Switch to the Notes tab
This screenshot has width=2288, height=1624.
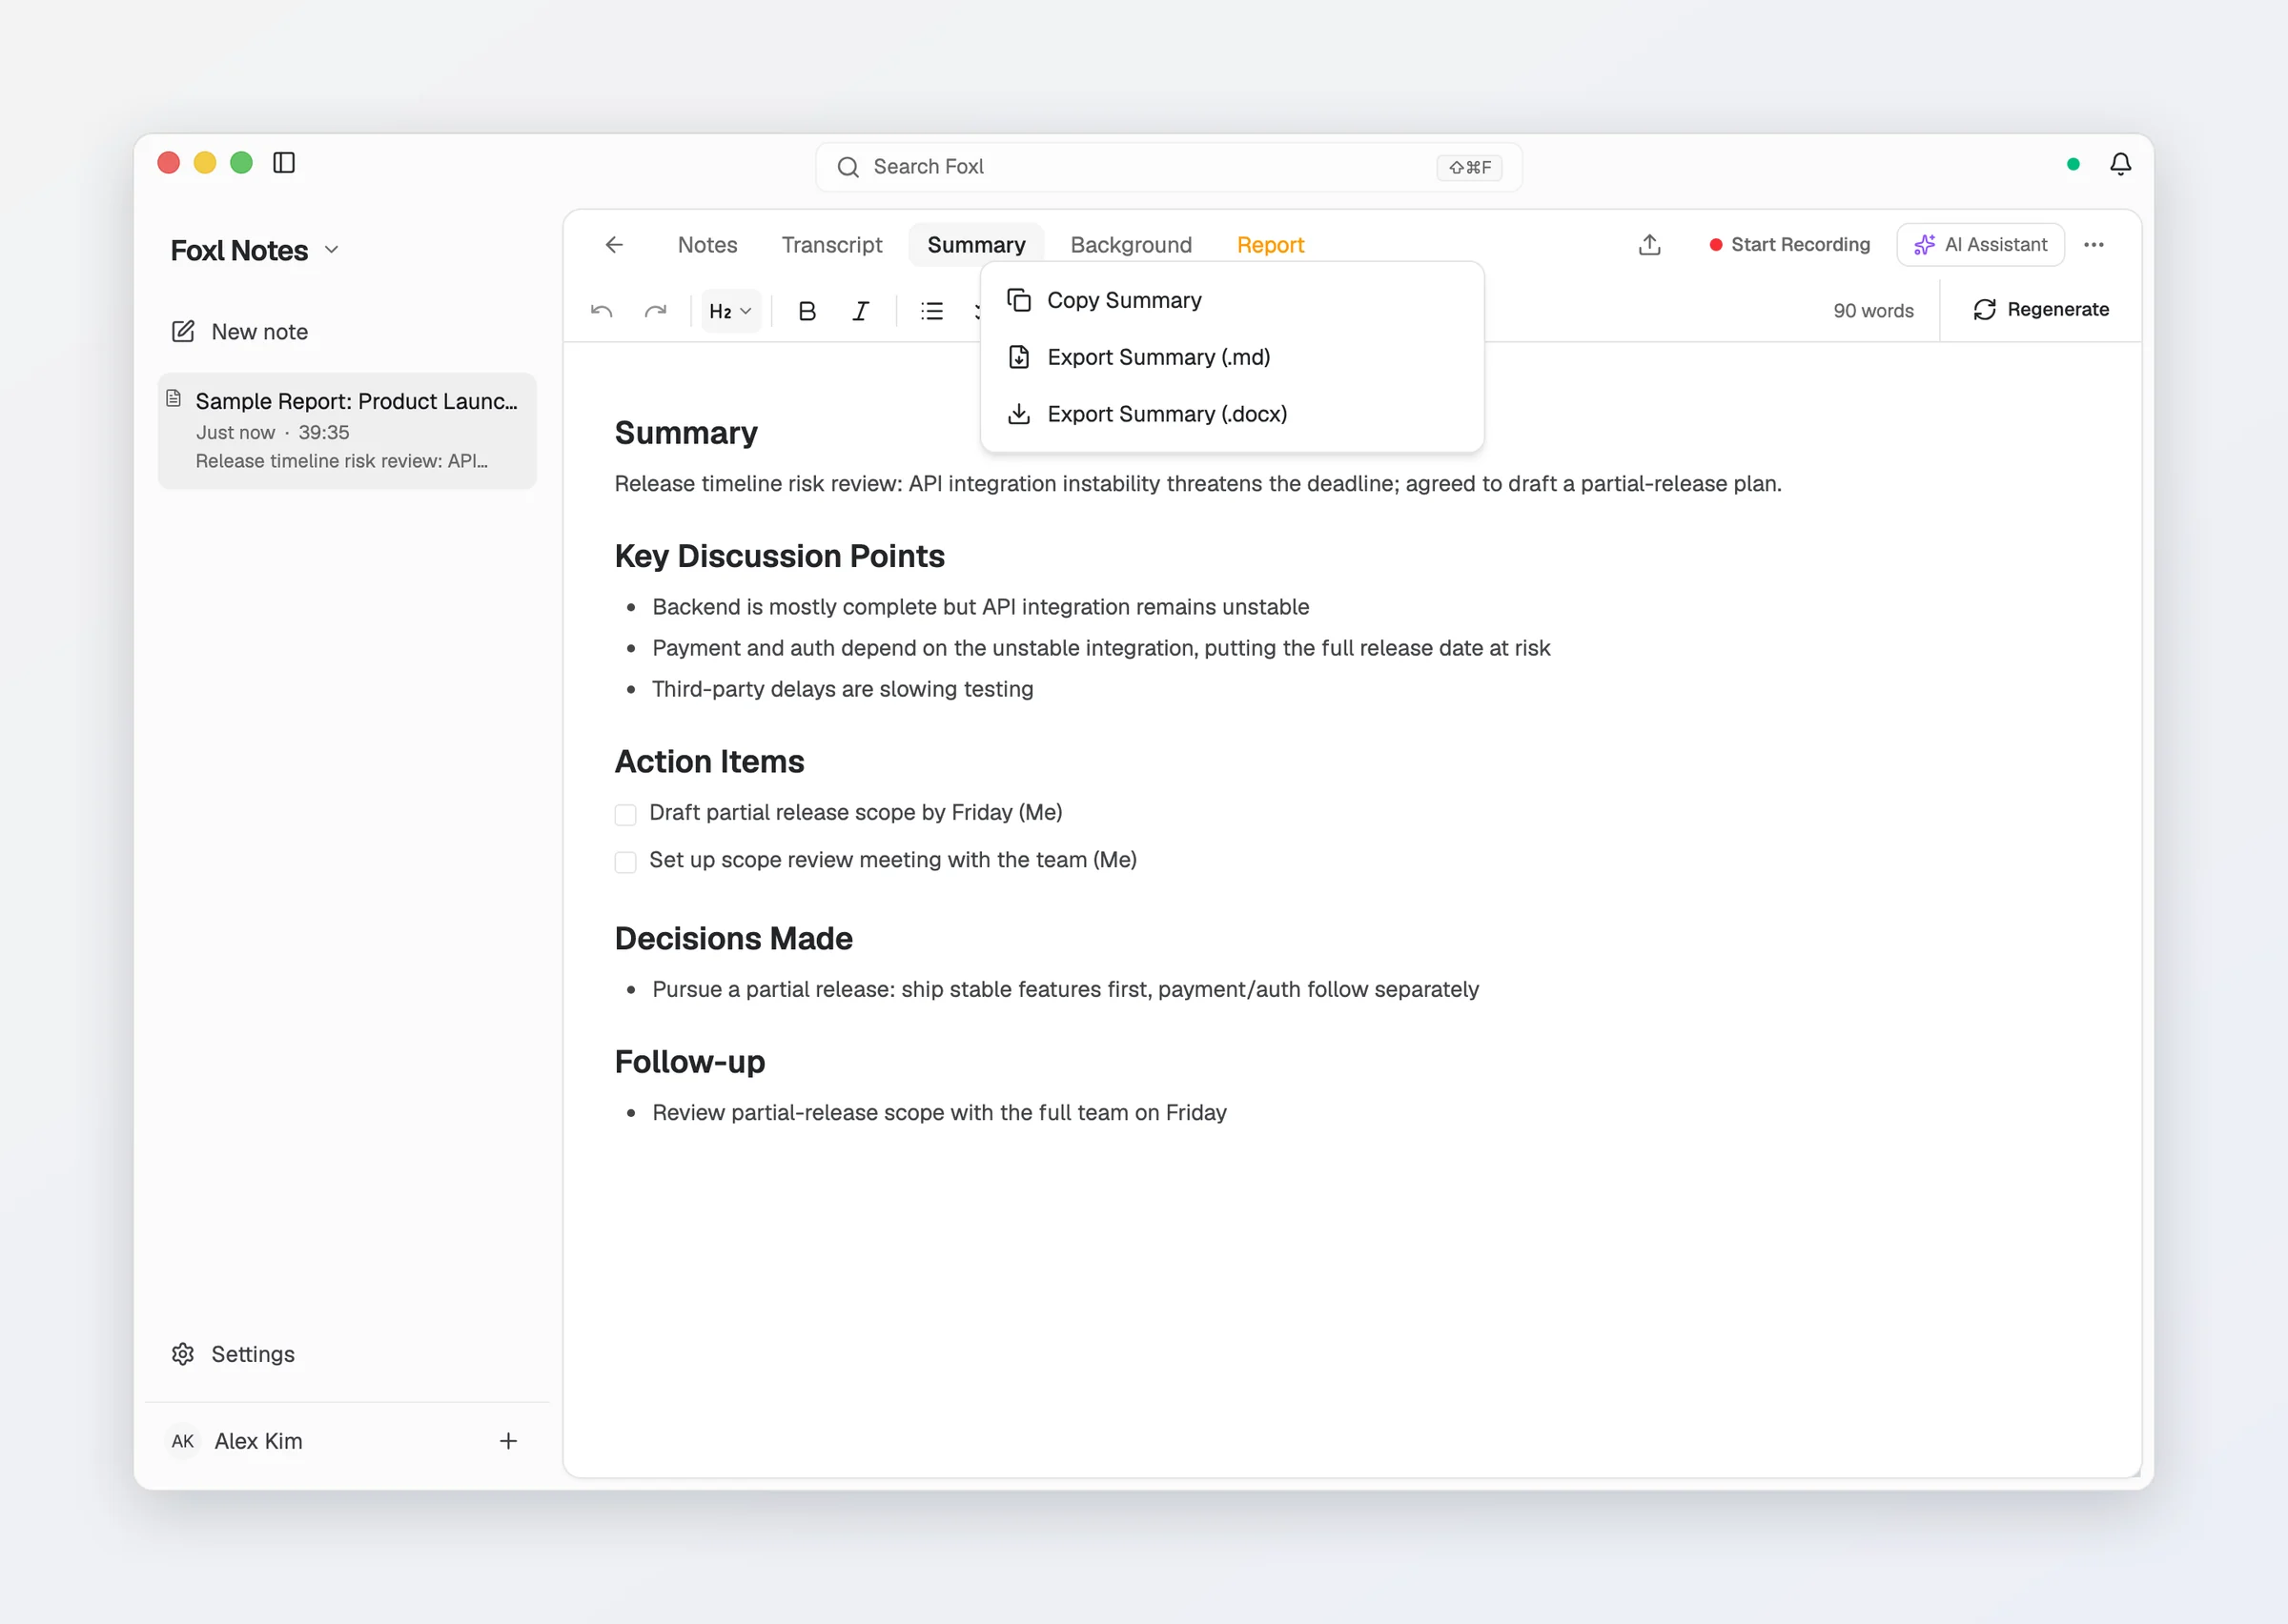tap(707, 245)
